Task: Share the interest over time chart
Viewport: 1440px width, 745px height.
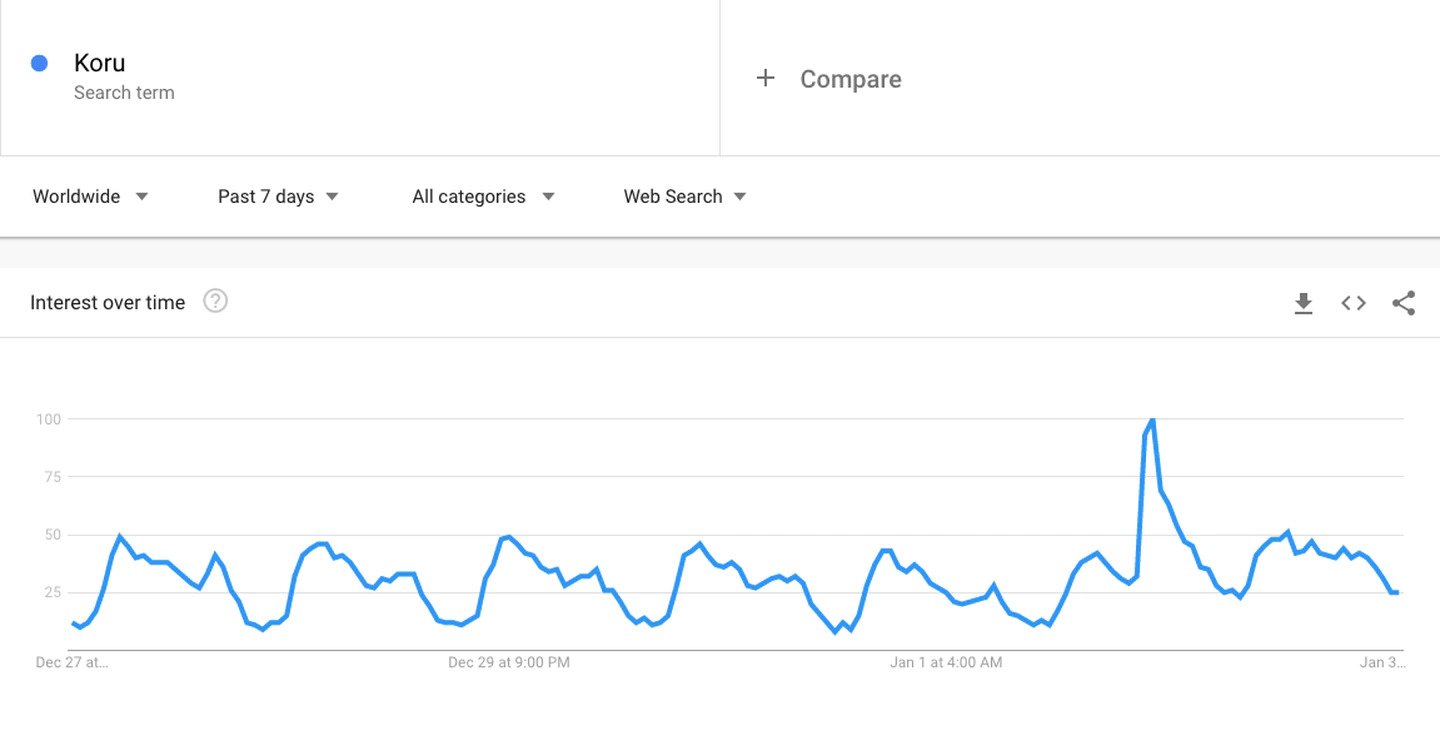Action: click(x=1404, y=303)
